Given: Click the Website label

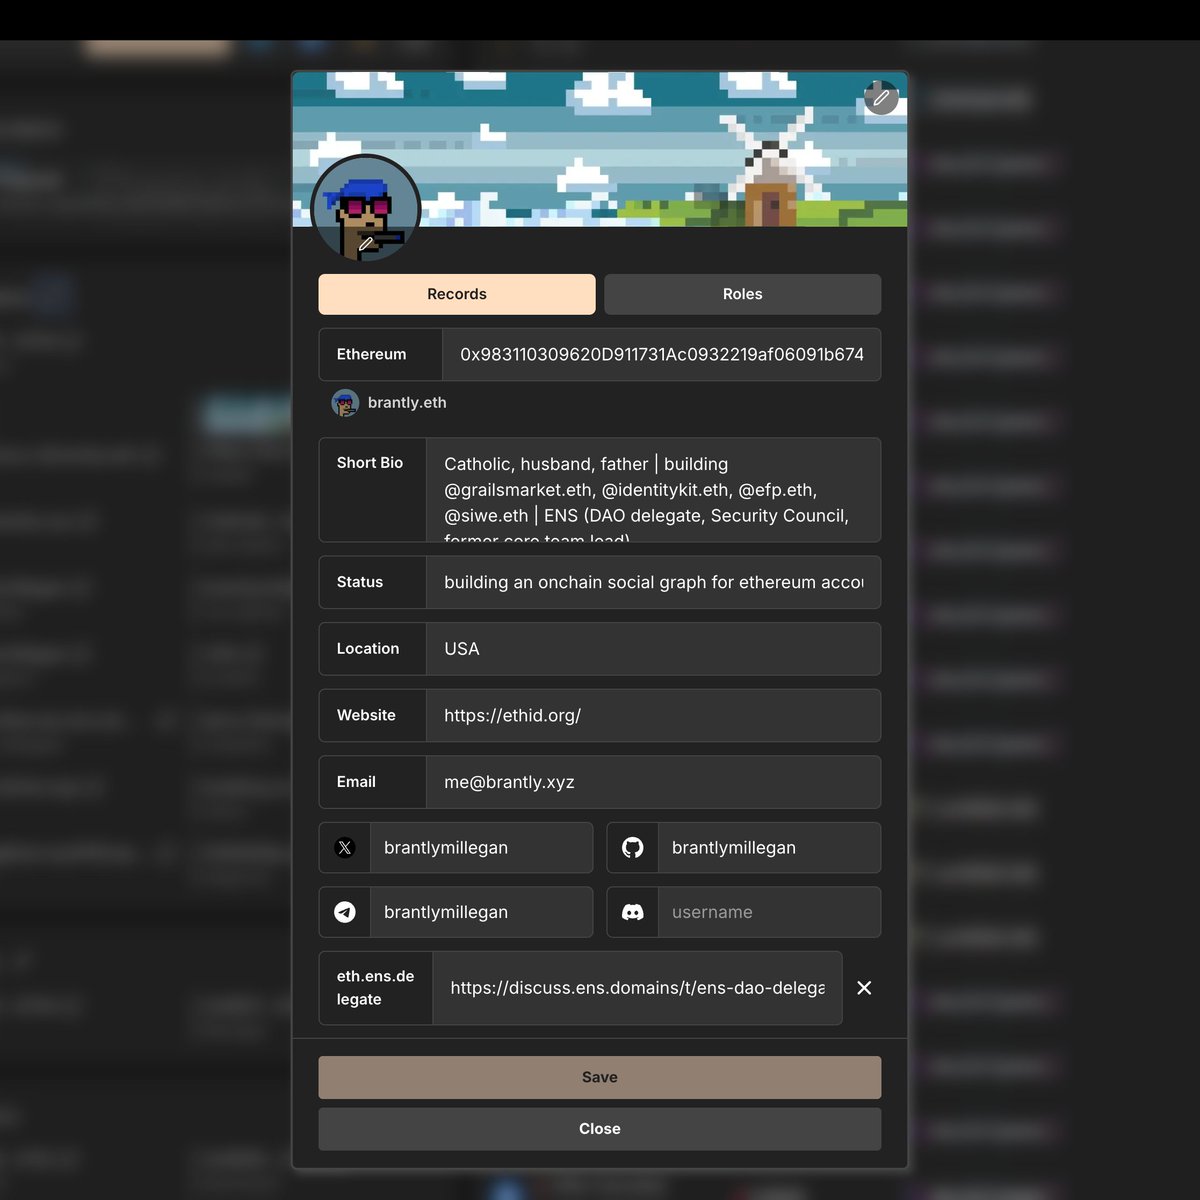Looking at the screenshot, I should point(366,715).
